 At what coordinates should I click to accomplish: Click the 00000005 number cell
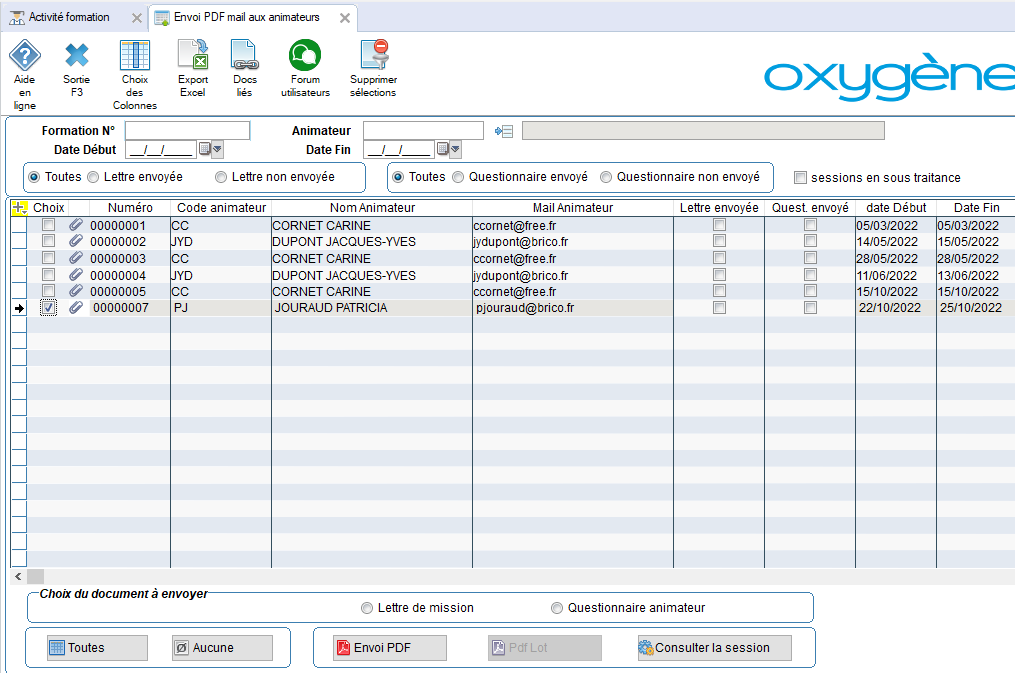[129, 291]
